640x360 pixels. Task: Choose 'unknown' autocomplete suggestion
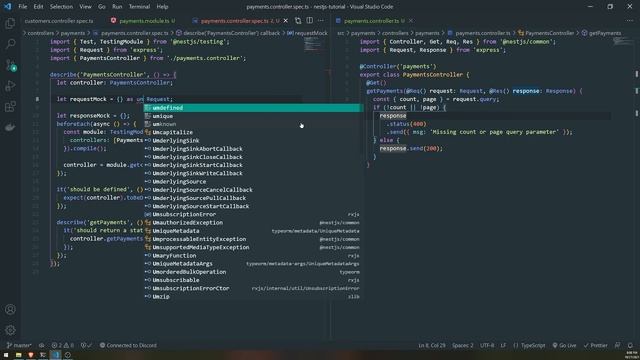click(252, 124)
